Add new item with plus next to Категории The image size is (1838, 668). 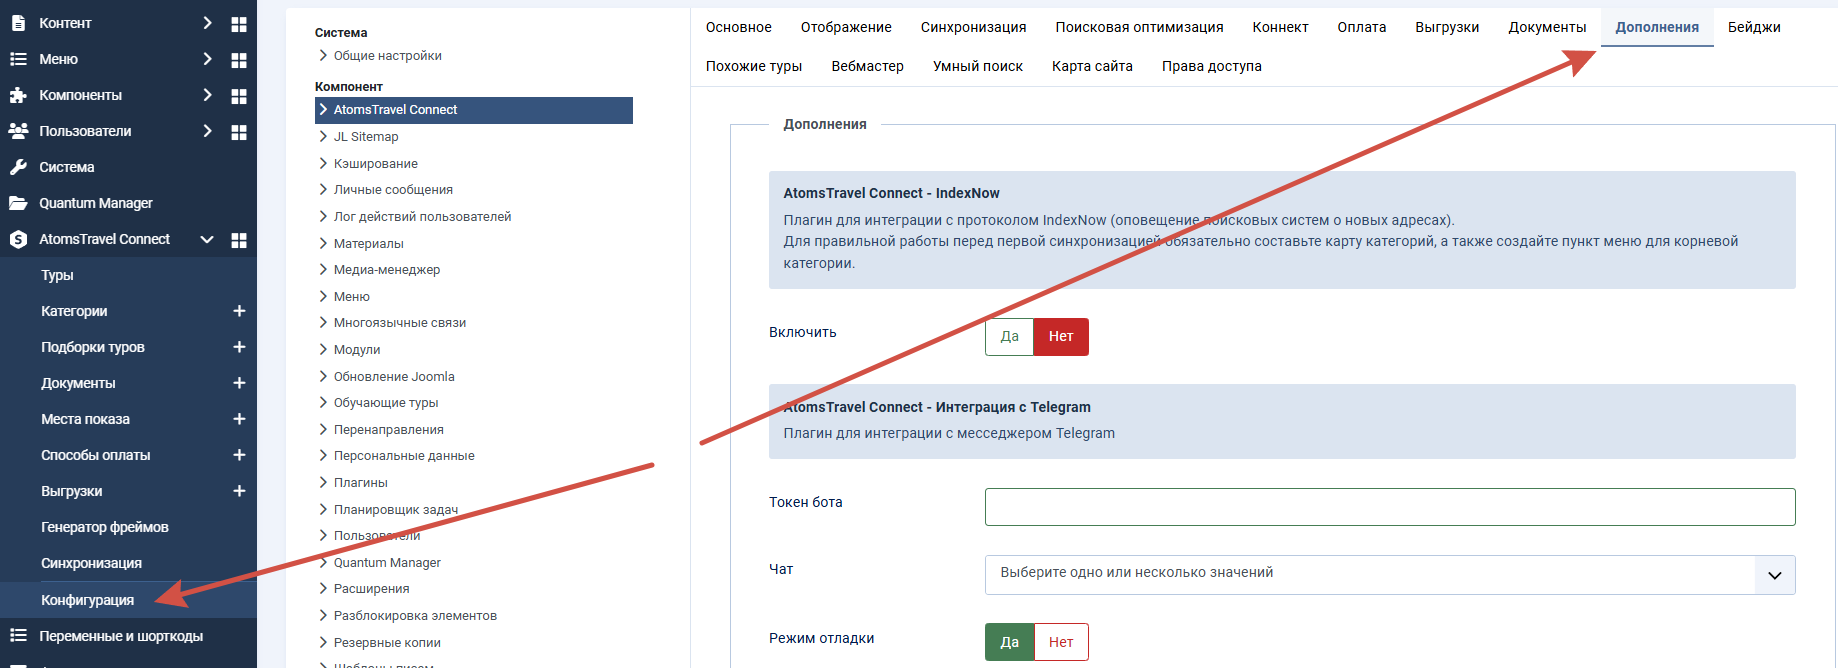coord(239,311)
